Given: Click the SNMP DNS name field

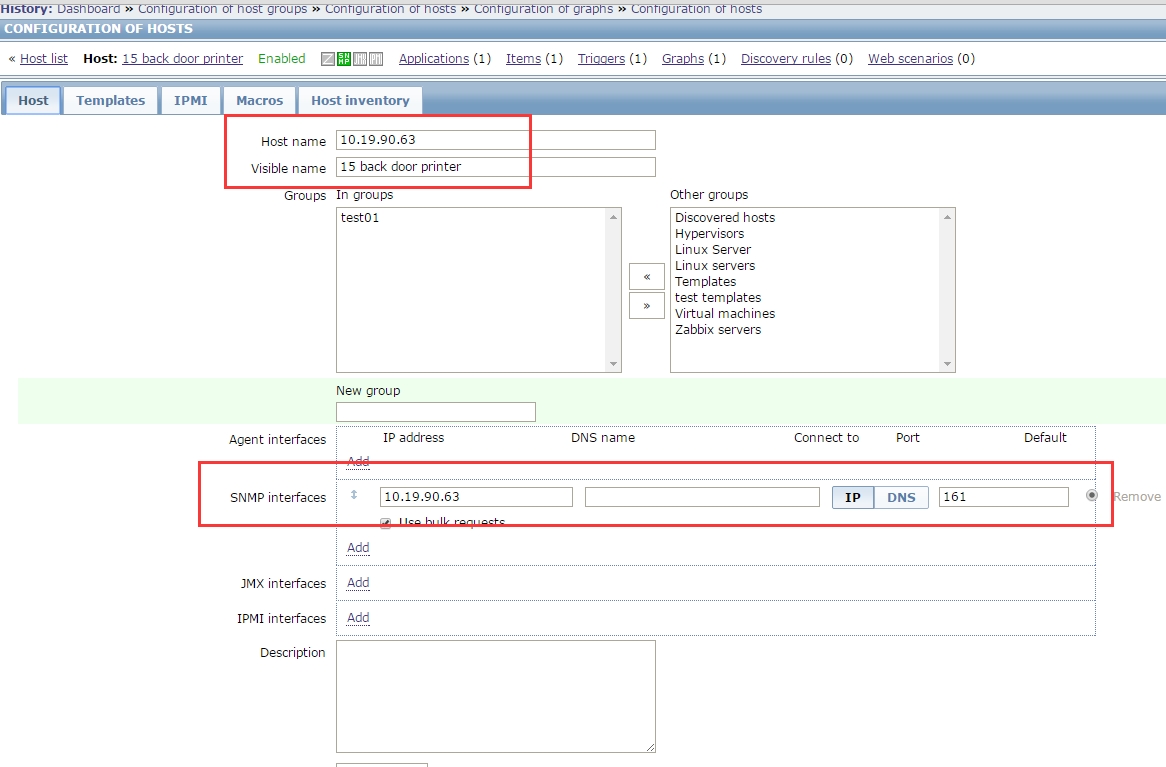Looking at the screenshot, I should 702,497.
